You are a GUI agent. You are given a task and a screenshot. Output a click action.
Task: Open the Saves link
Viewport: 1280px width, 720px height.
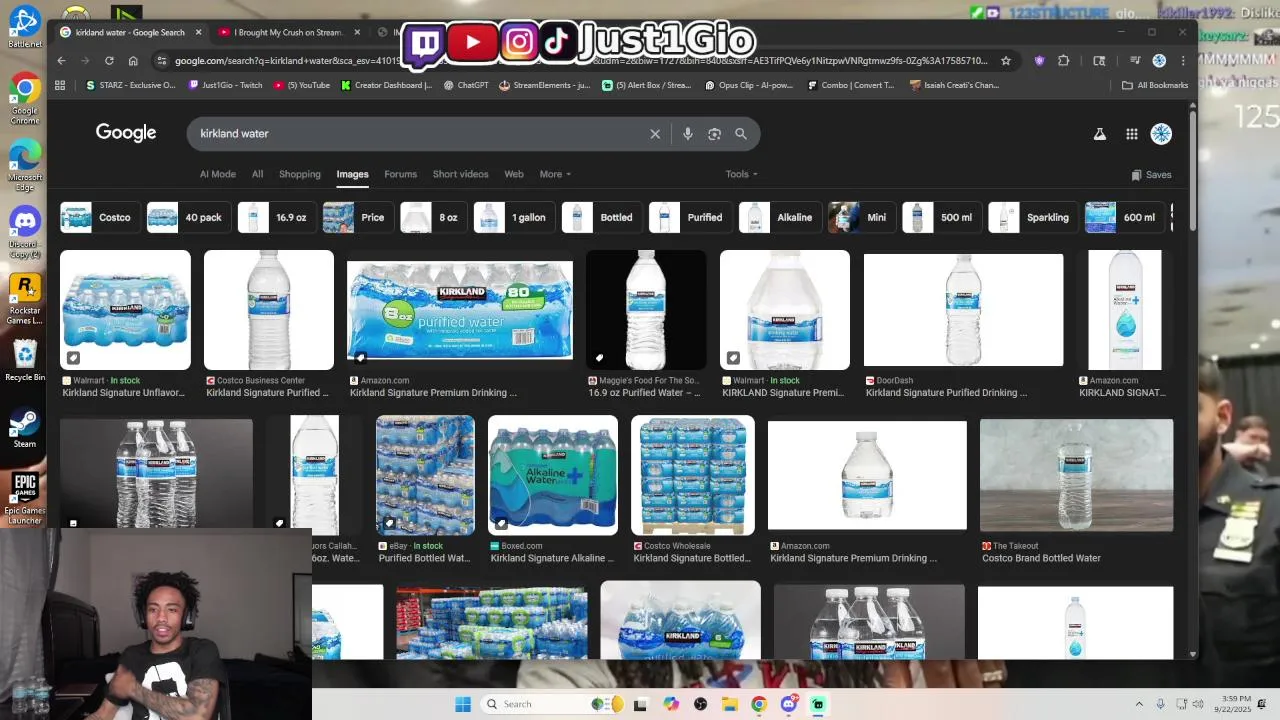pos(1151,174)
